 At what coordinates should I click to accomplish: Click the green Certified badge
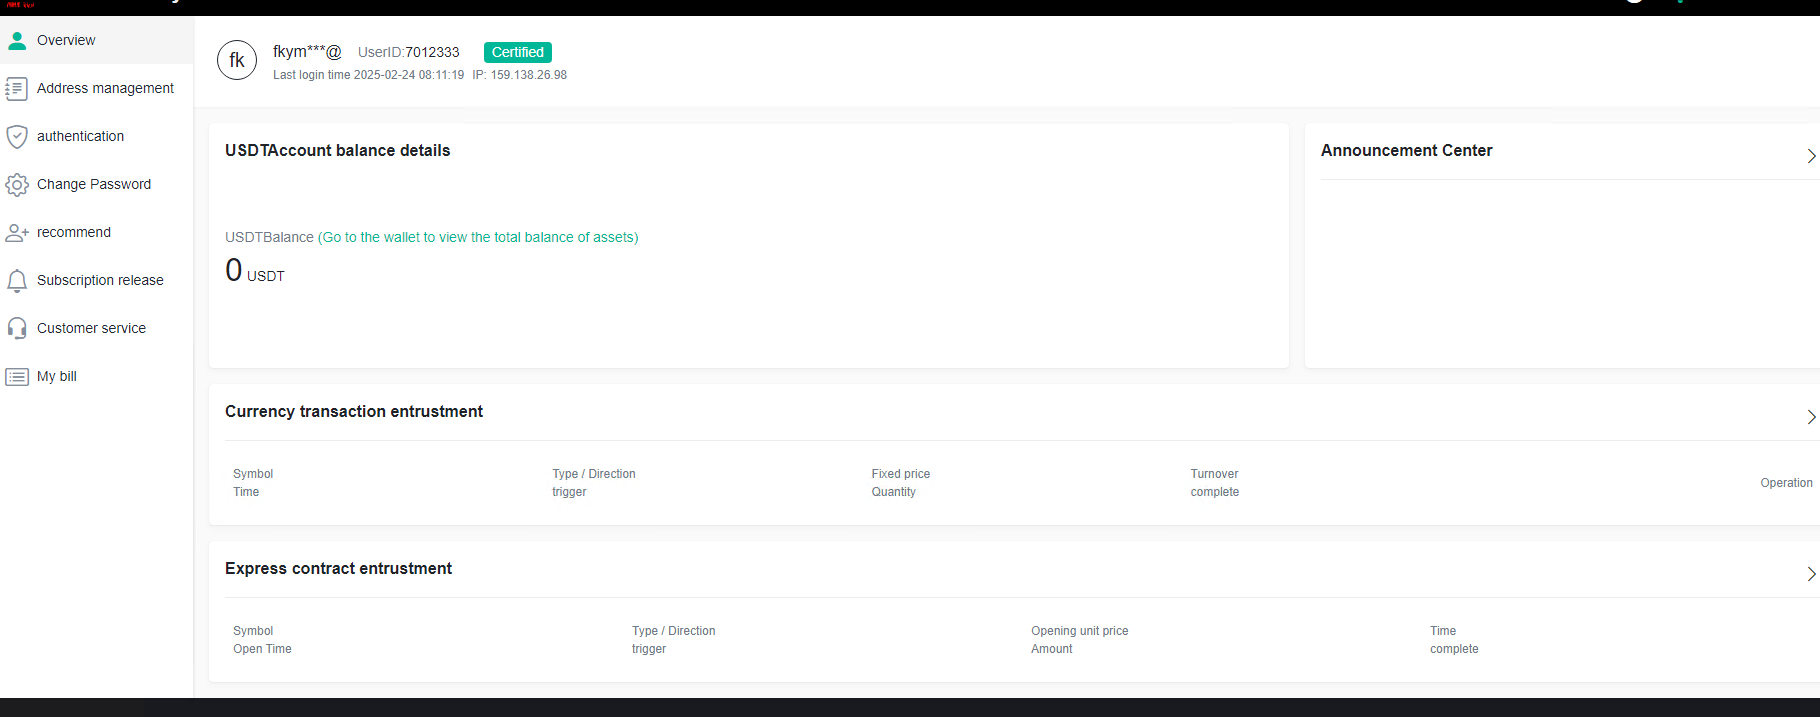[x=517, y=52]
